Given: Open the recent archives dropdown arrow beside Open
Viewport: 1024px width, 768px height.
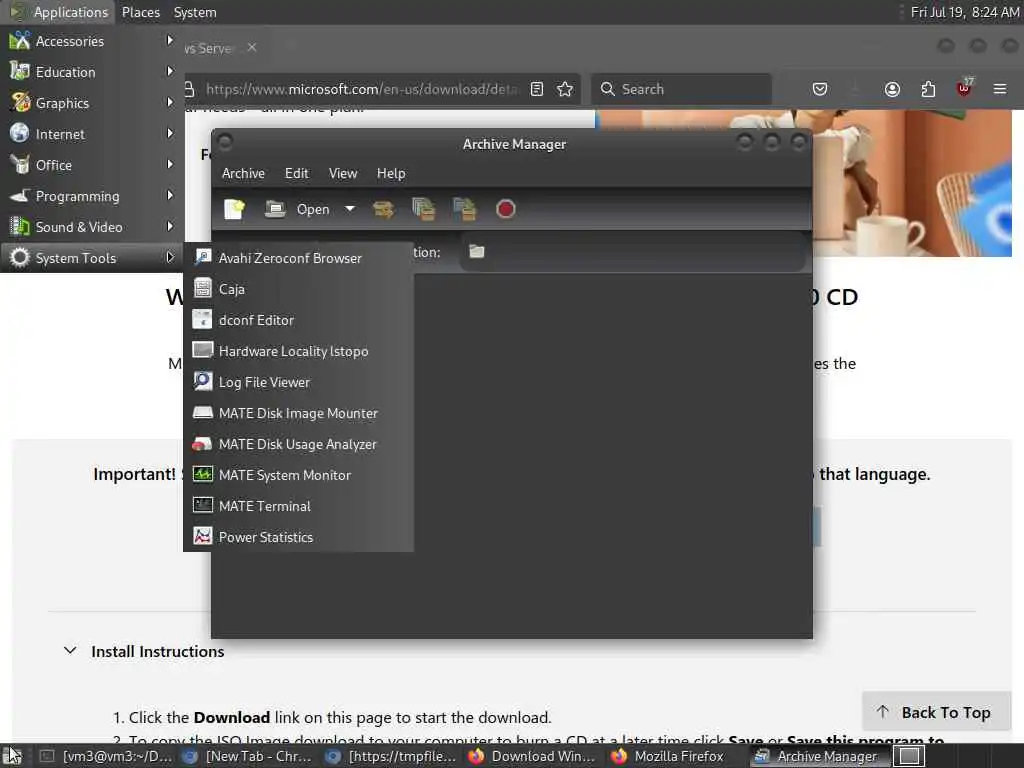Looking at the screenshot, I should point(350,209).
